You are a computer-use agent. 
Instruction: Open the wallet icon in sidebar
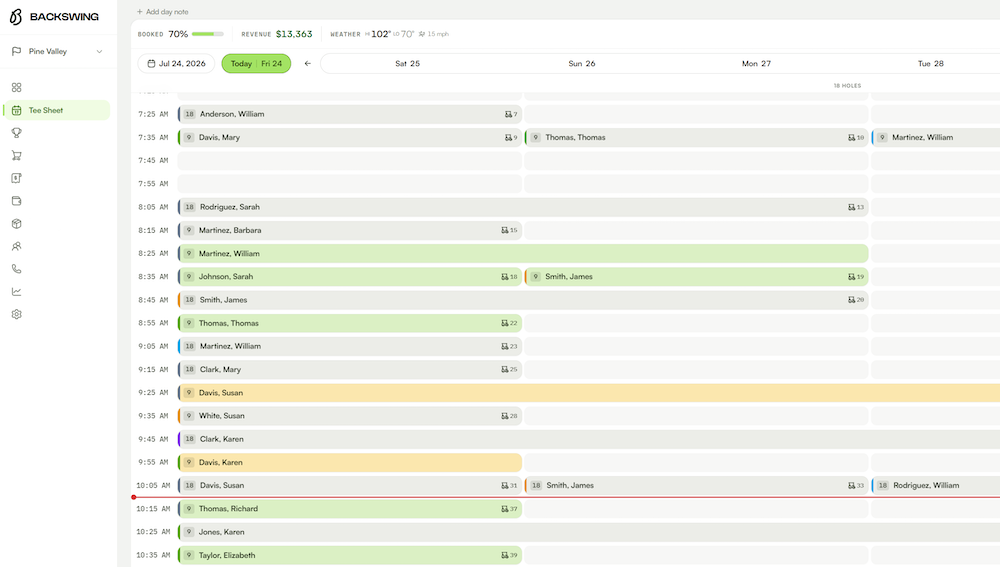pos(17,201)
